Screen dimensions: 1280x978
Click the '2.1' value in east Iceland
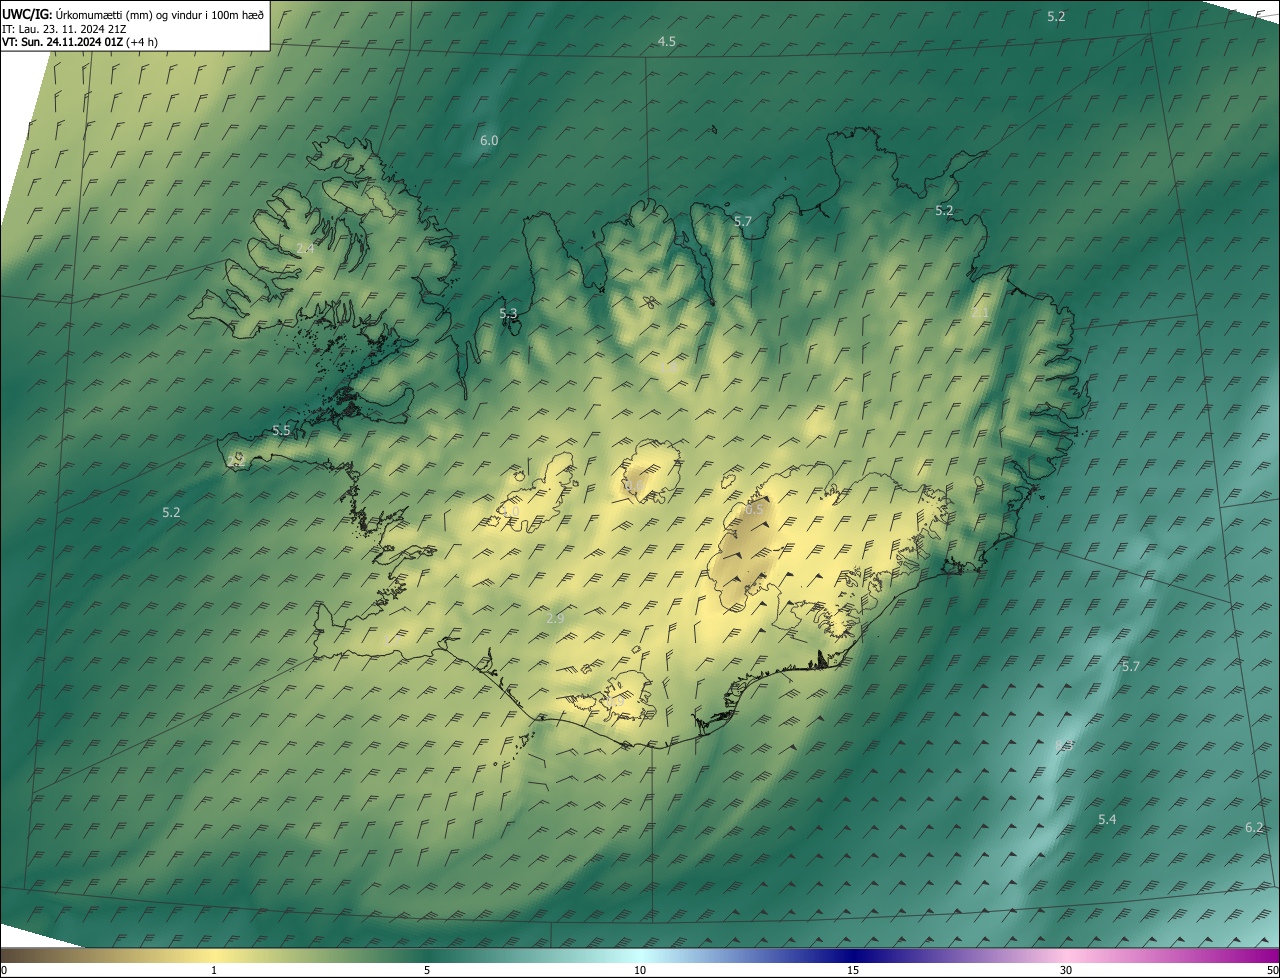click(x=979, y=313)
